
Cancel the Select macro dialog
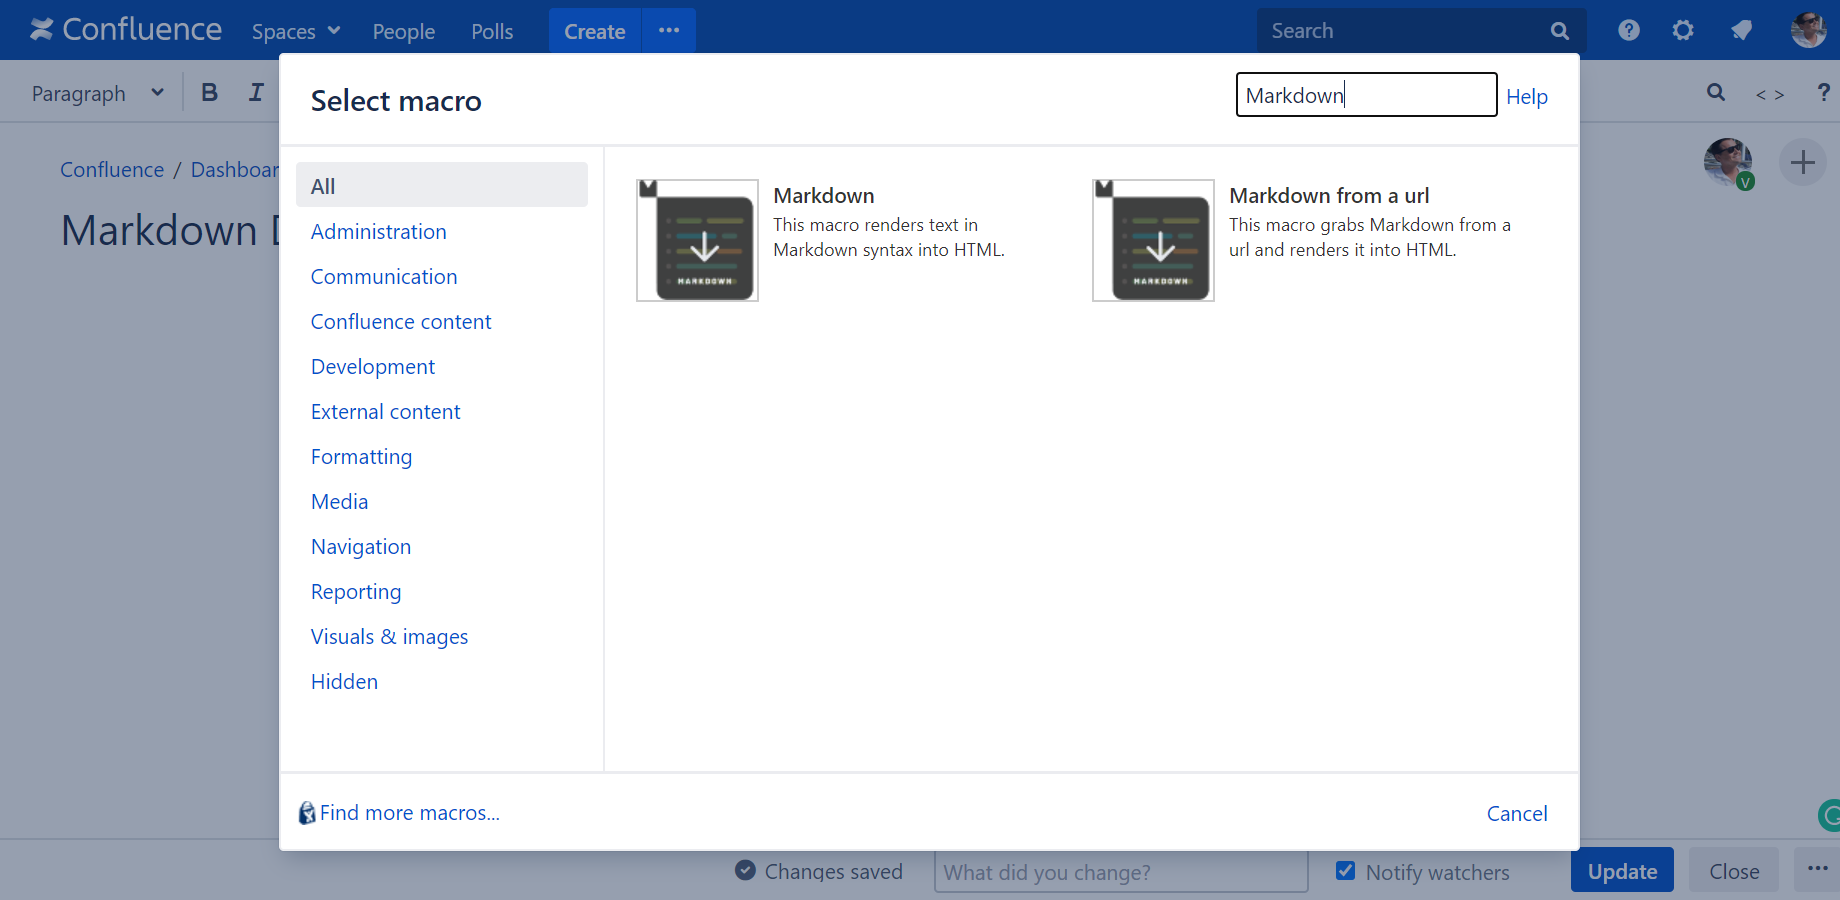[1517, 814]
